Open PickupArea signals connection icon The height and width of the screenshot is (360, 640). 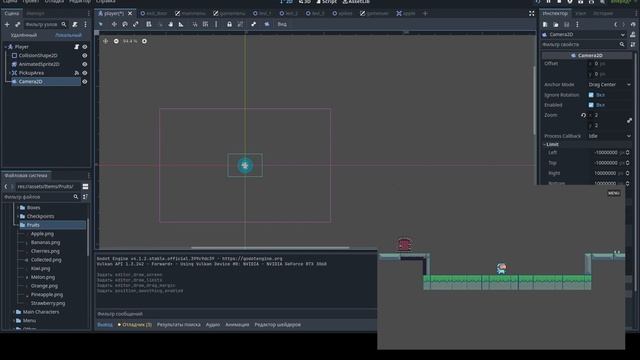tap(76, 73)
